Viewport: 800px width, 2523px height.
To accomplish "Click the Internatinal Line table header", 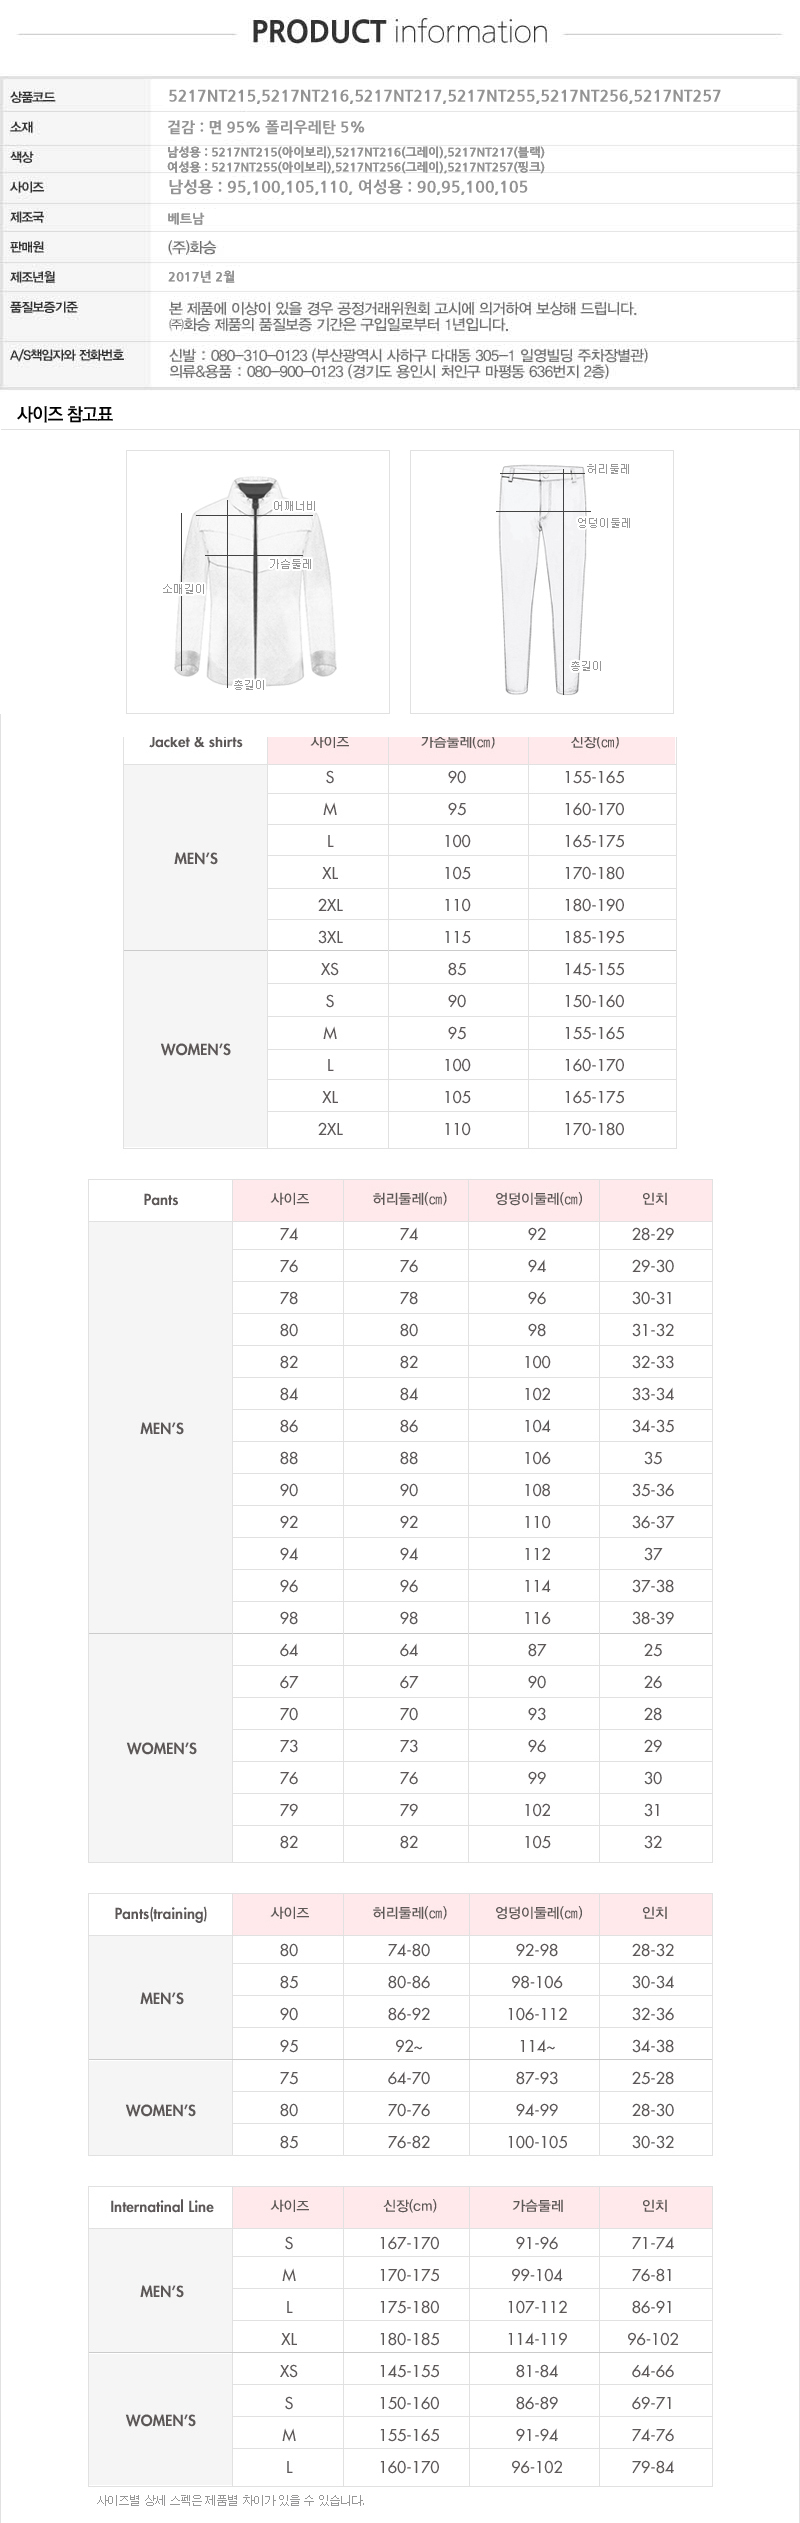I will 162,2207.
